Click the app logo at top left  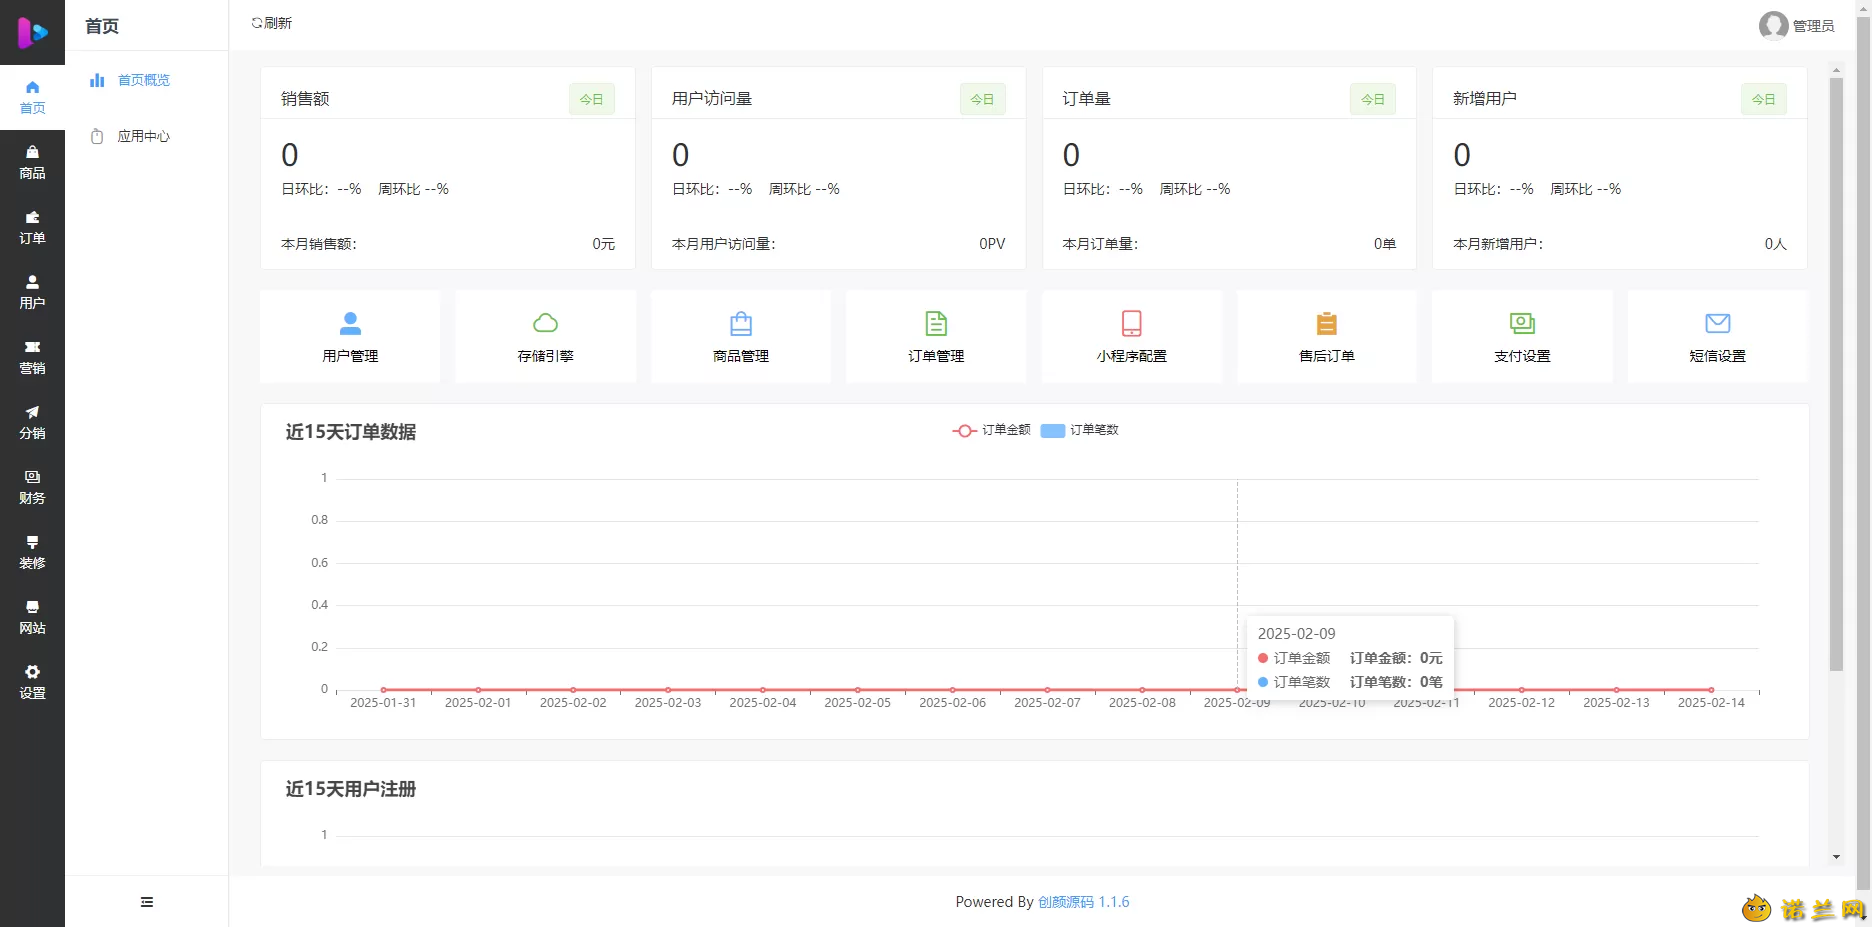pos(32,32)
